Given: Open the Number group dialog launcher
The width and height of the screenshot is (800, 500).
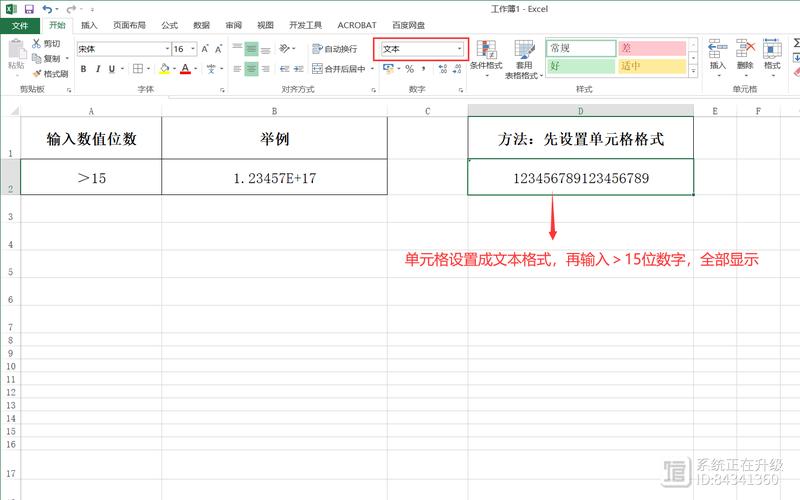Looking at the screenshot, I should click(461, 90).
